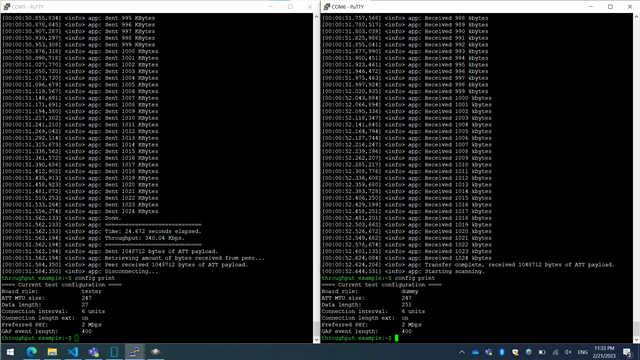Viewport: 640px width, 360px height.
Task: Click the COM6 - PuTTY window title
Action: point(348,7)
